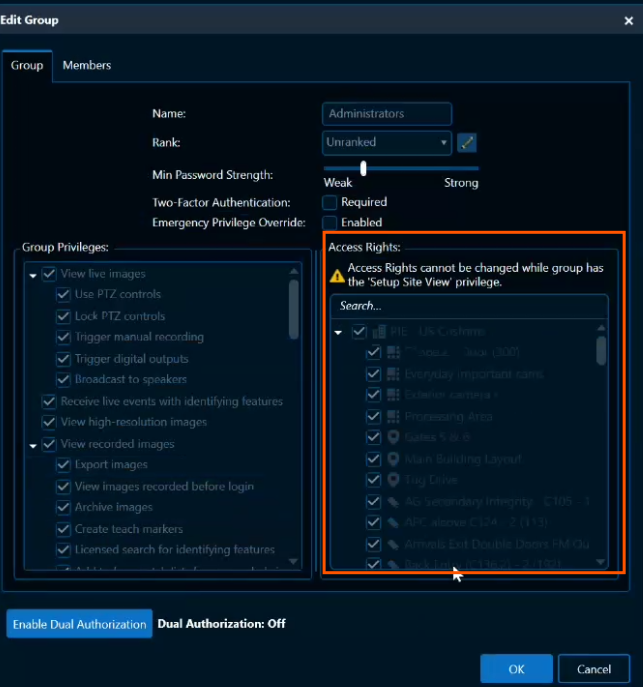Image resolution: width=643 pixels, height=687 pixels.
Task: Click the Access Rights scrollbar thumb
Action: click(601, 350)
